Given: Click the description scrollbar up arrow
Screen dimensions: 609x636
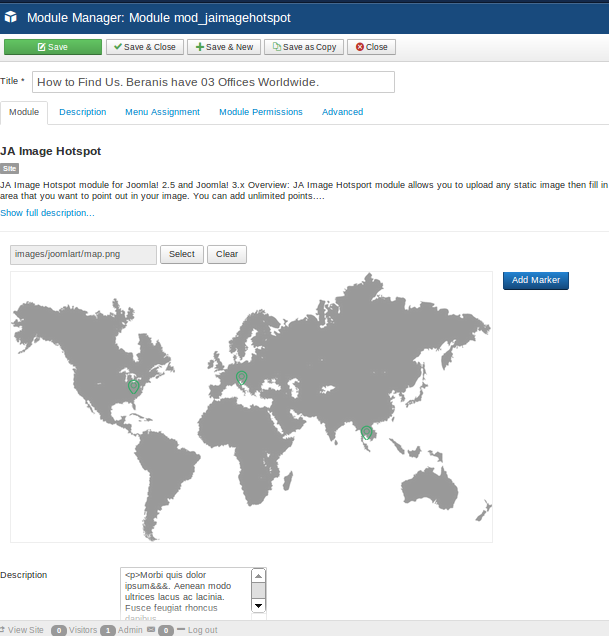Looking at the screenshot, I should tap(258, 576).
